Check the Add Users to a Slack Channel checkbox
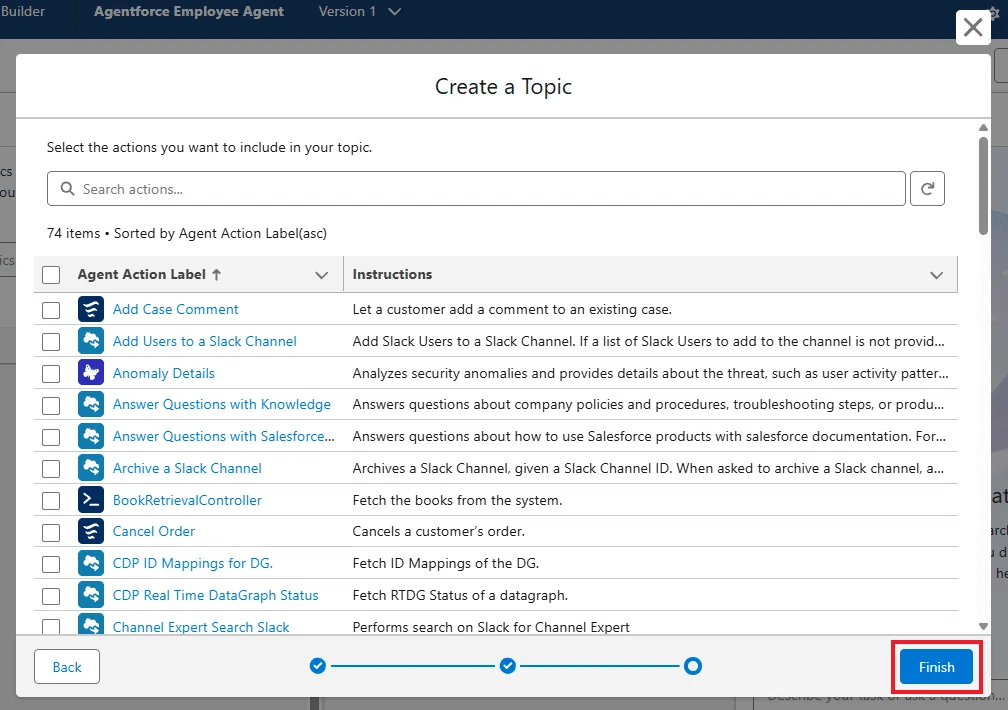This screenshot has height=710, width=1008. point(51,341)
